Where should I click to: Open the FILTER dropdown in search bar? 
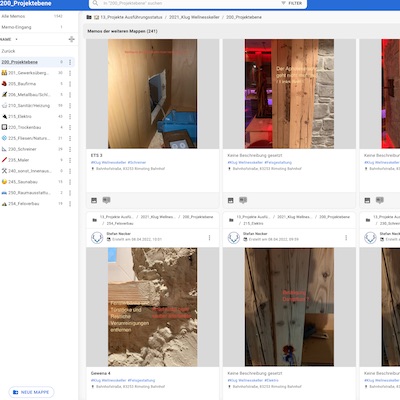292,3
